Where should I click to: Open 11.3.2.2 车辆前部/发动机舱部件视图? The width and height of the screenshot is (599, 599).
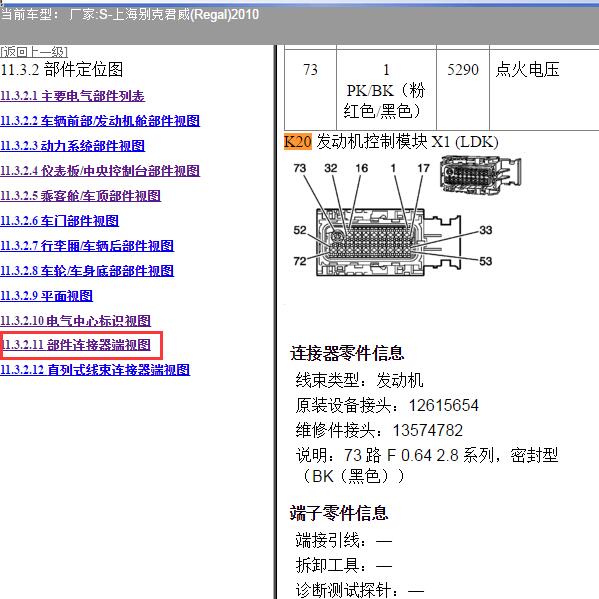(x=100, y=121)
